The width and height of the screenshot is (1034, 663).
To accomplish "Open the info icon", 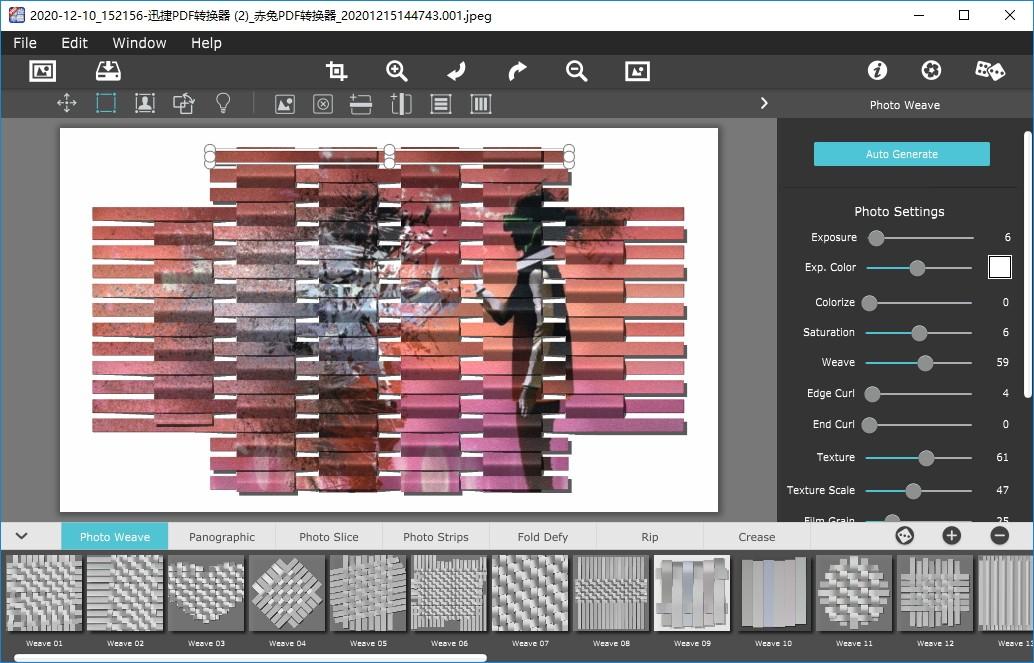I will [x=877, y=71].
